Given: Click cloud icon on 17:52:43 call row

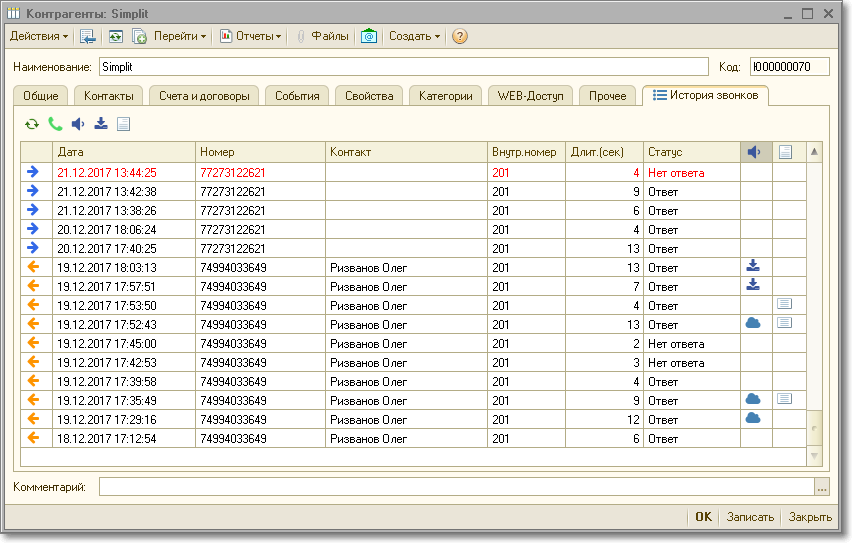Looking at the screenshot, I should [754, 324].
